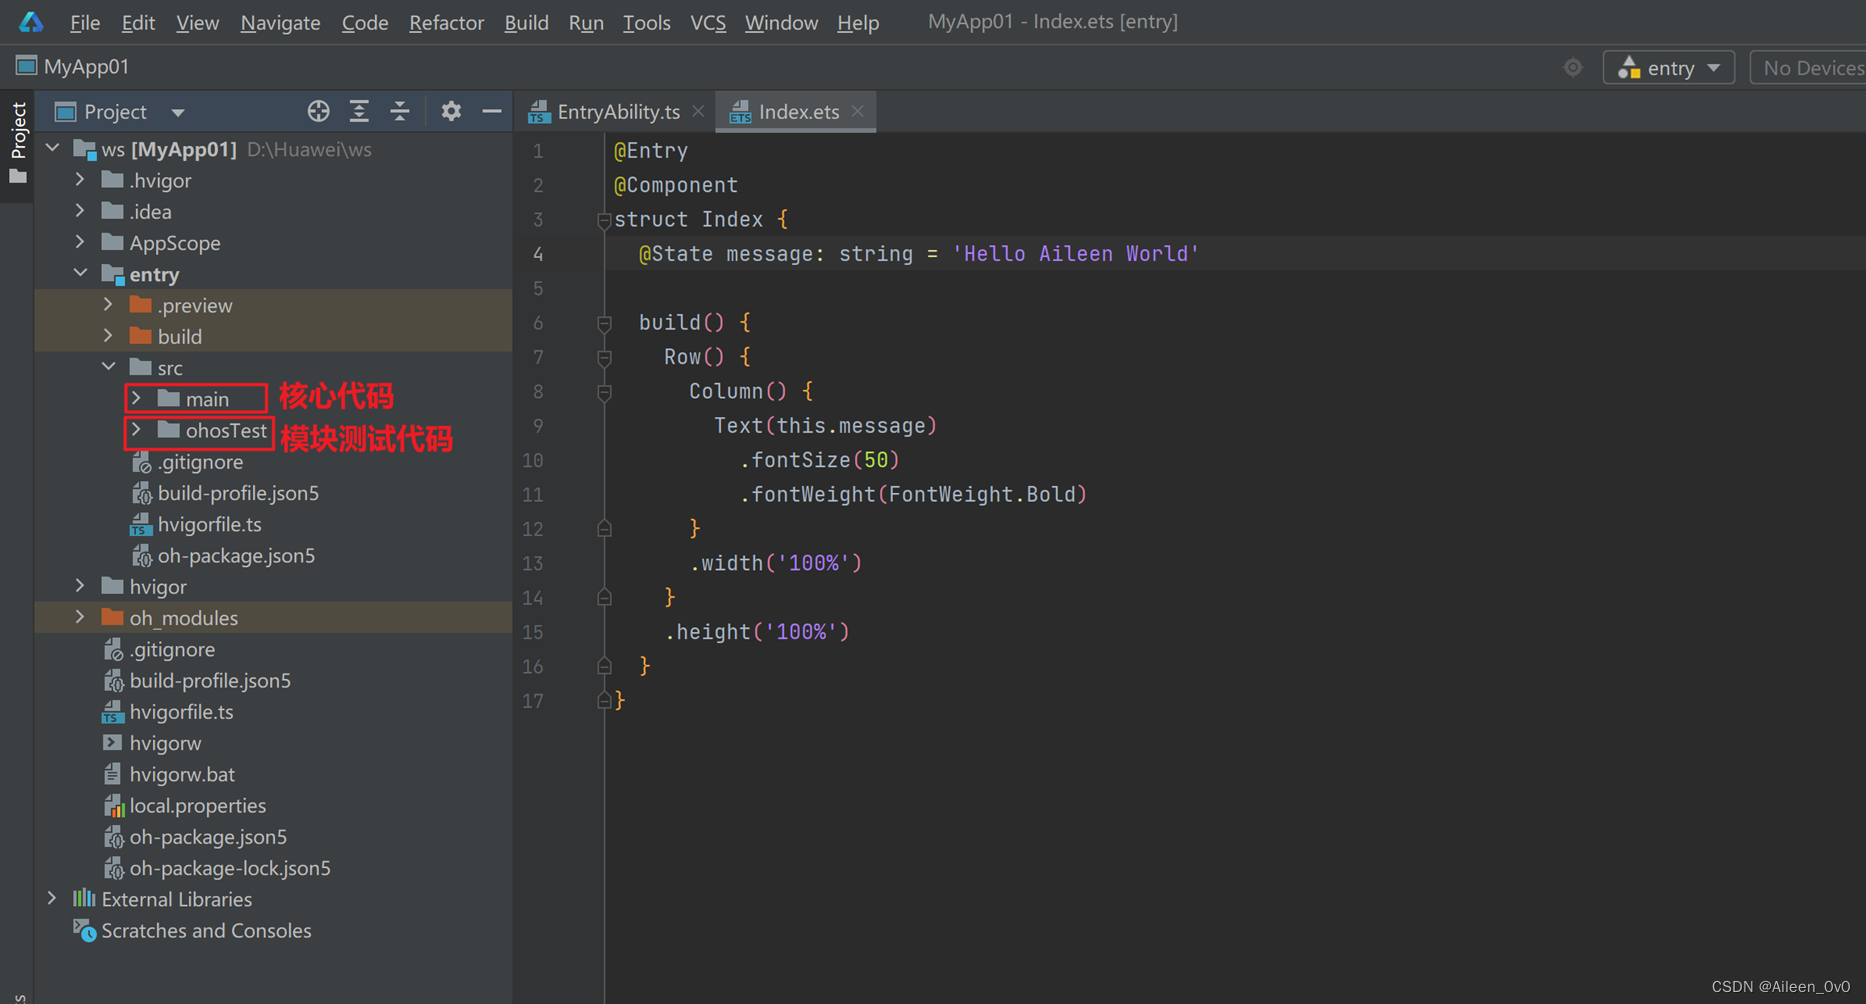Click the Expand All icon in Project panel
1866x1004 pixels.
(359, 111)
